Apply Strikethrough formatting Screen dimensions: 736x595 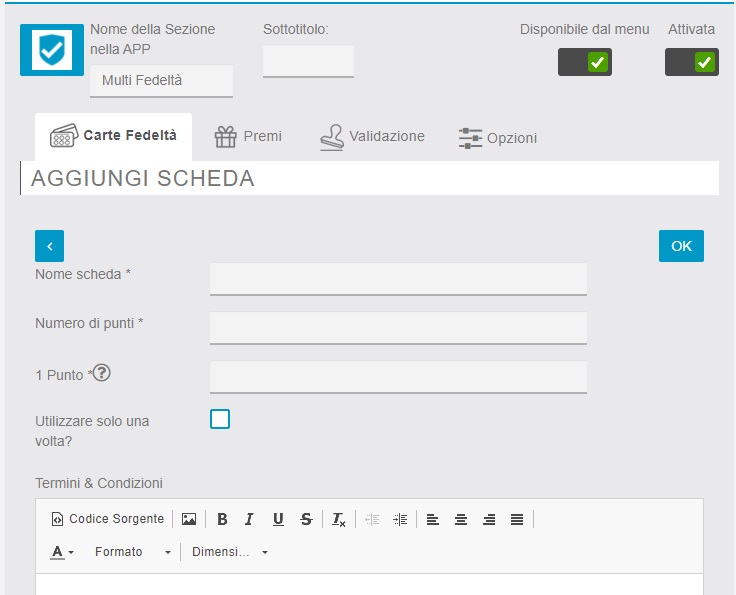tap(306, 519)
